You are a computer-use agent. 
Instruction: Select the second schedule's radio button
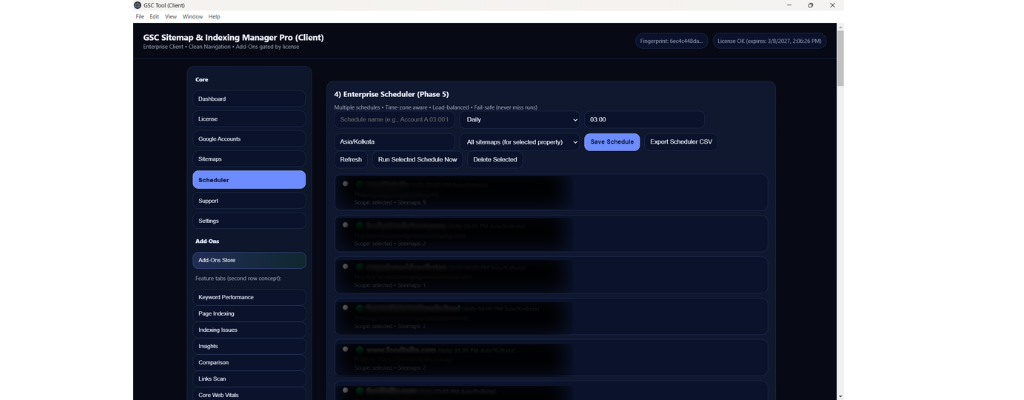(345, 225)
